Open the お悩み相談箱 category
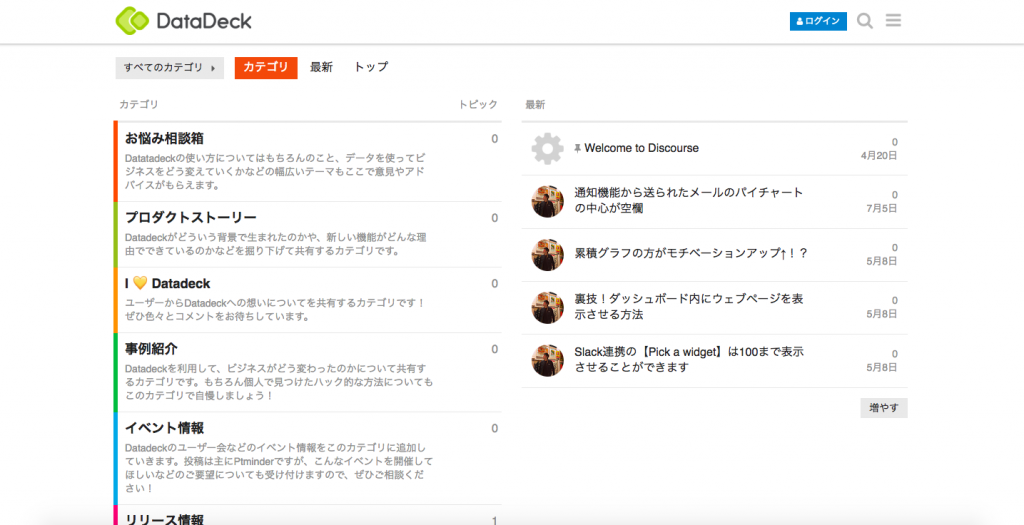The image size is (1024, 525). click(x=164, y=139)
